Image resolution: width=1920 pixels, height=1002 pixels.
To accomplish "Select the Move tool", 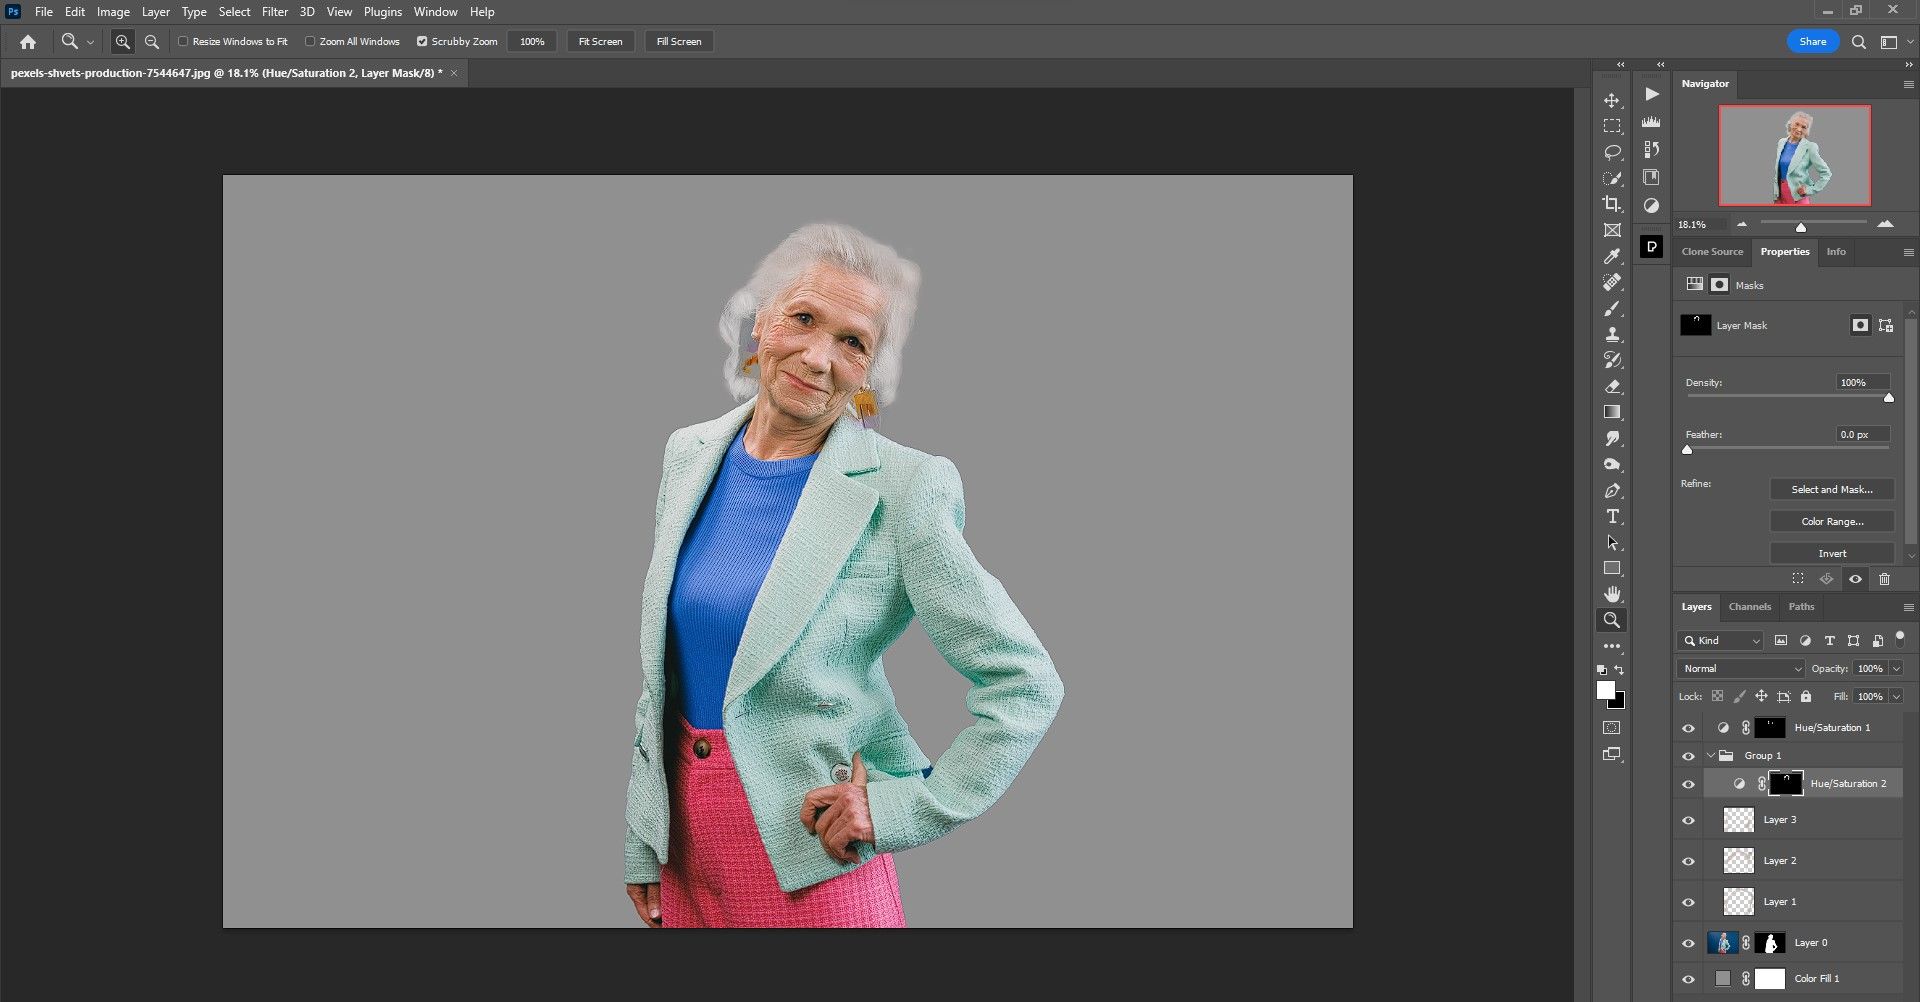I will pos(1612,101).
